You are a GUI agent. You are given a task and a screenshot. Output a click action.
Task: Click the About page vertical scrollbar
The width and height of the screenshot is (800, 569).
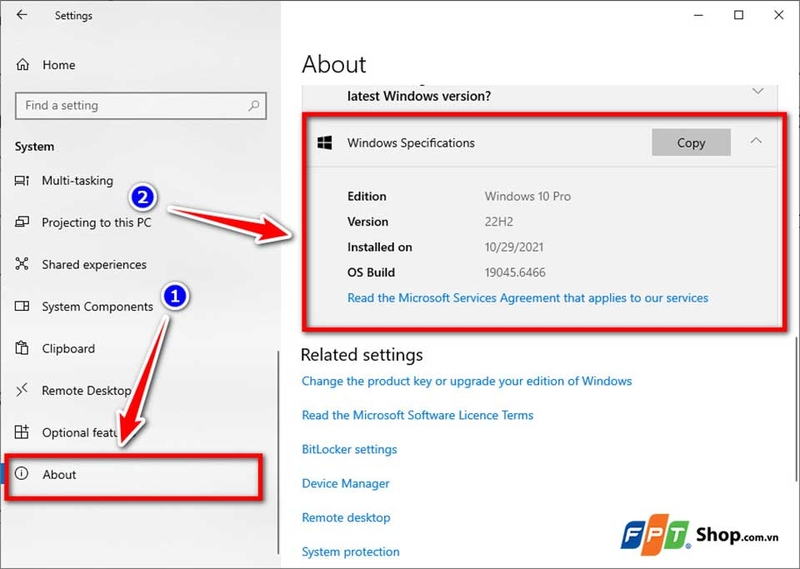coord(796,408)
